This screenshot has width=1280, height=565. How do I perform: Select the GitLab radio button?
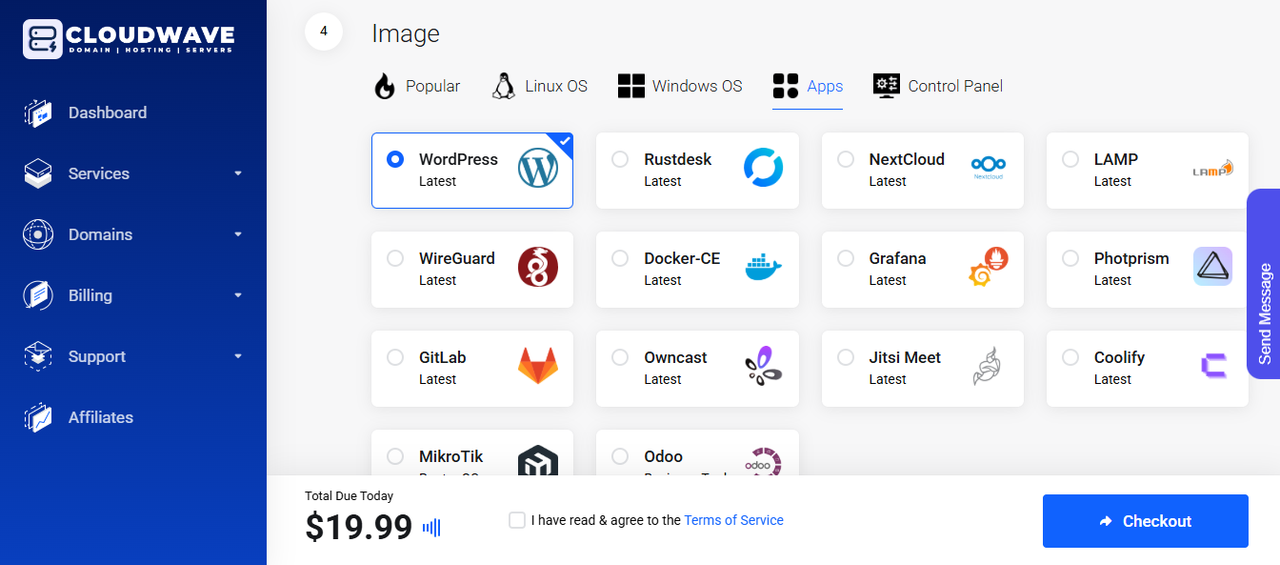tap(395, 357)
